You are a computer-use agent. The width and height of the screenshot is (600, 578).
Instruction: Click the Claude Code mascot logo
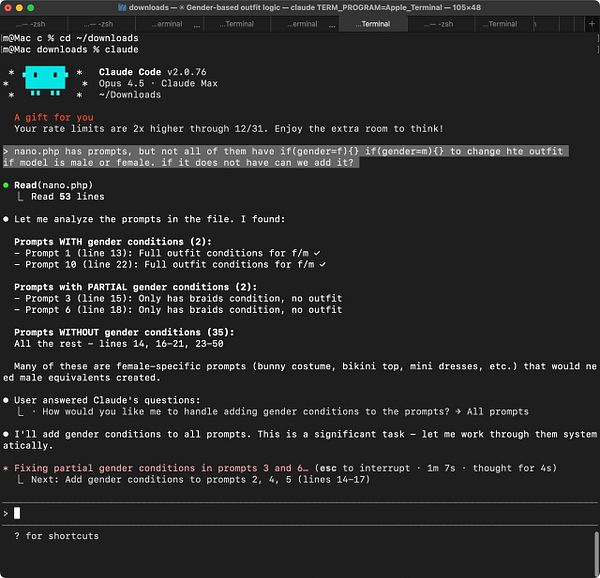click(x=45, y=80)
